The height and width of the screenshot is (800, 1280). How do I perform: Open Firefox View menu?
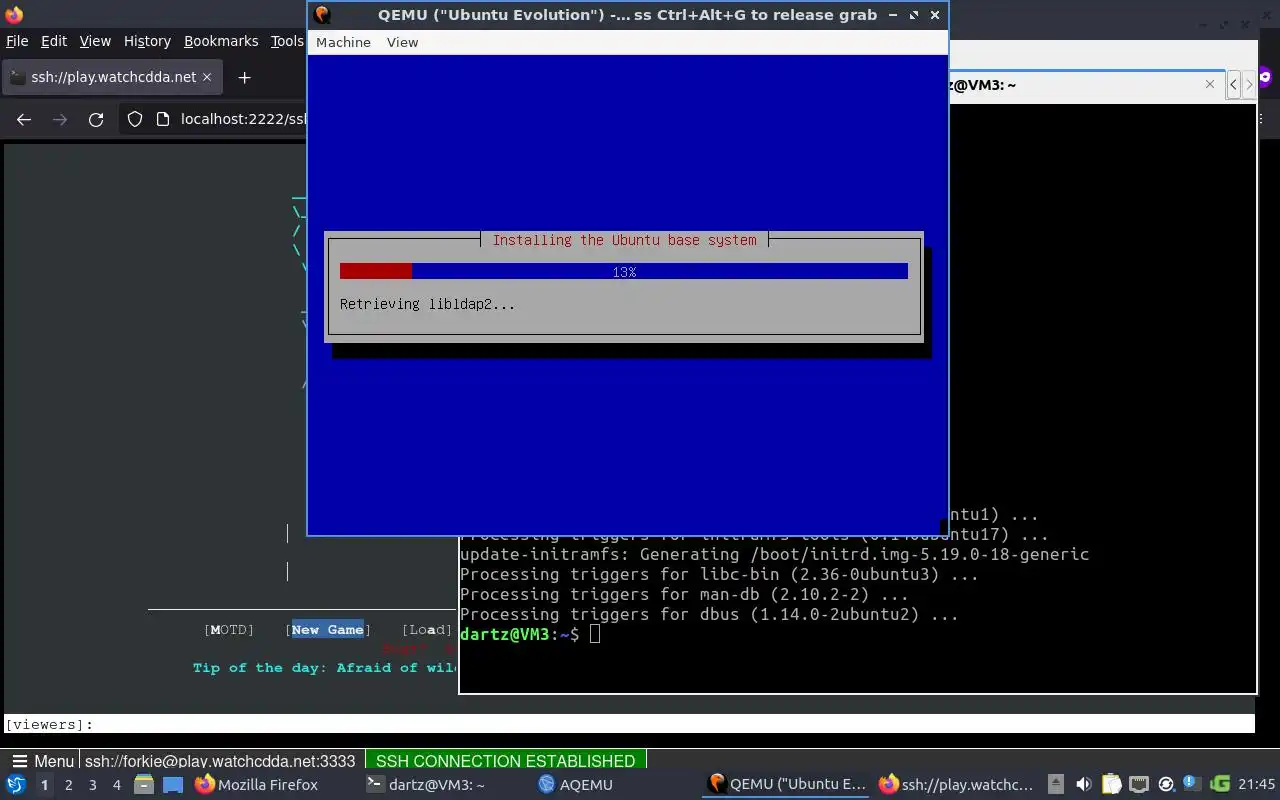tap(95, 41)
